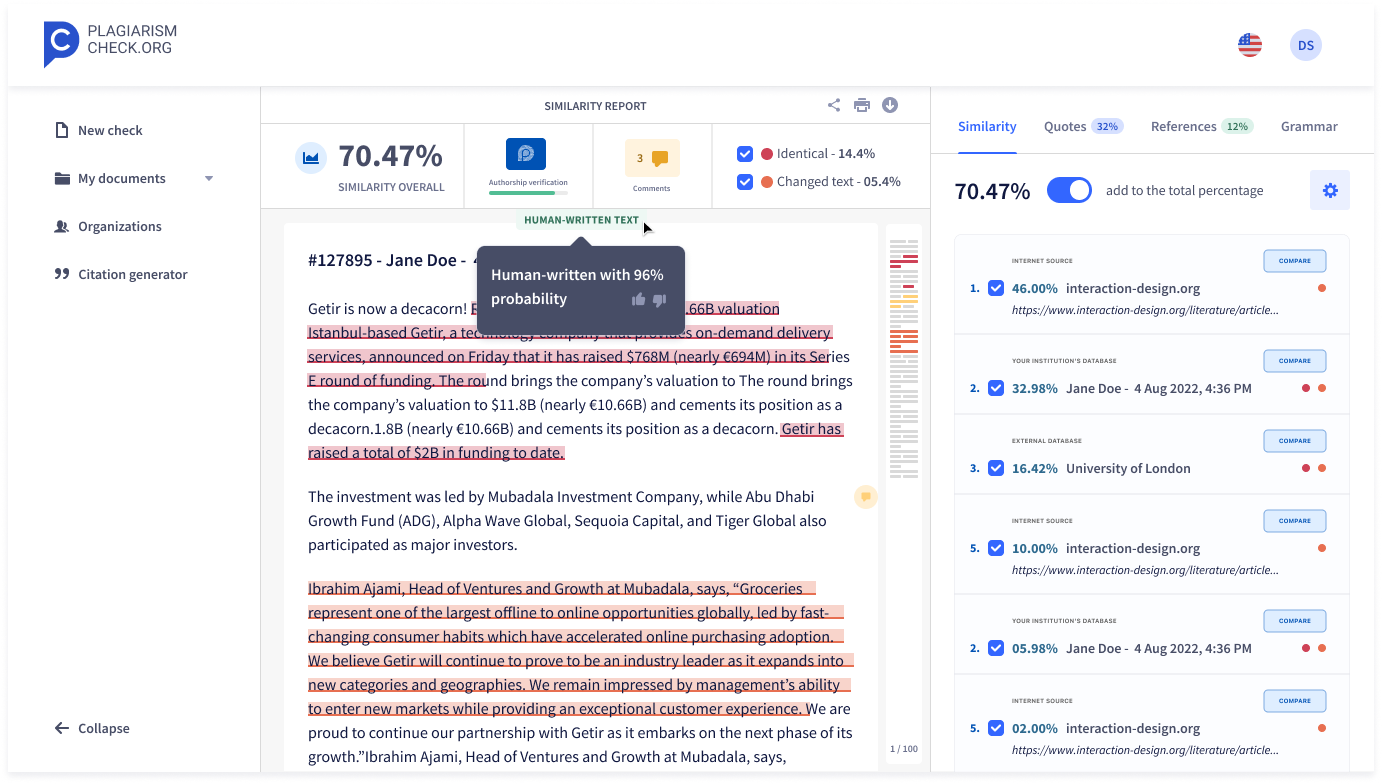
Task: Click the 70.47% similarity overall value
Action: point(390,156)
